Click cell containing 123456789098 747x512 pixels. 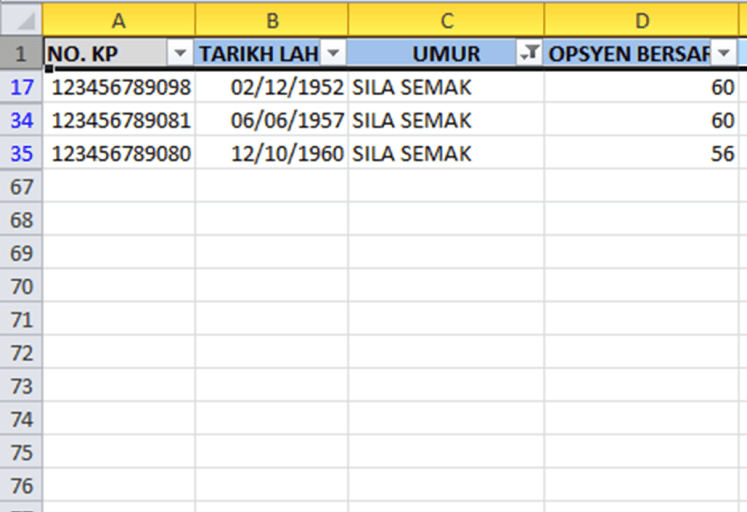pyautogui.click(x=120, y=87)
